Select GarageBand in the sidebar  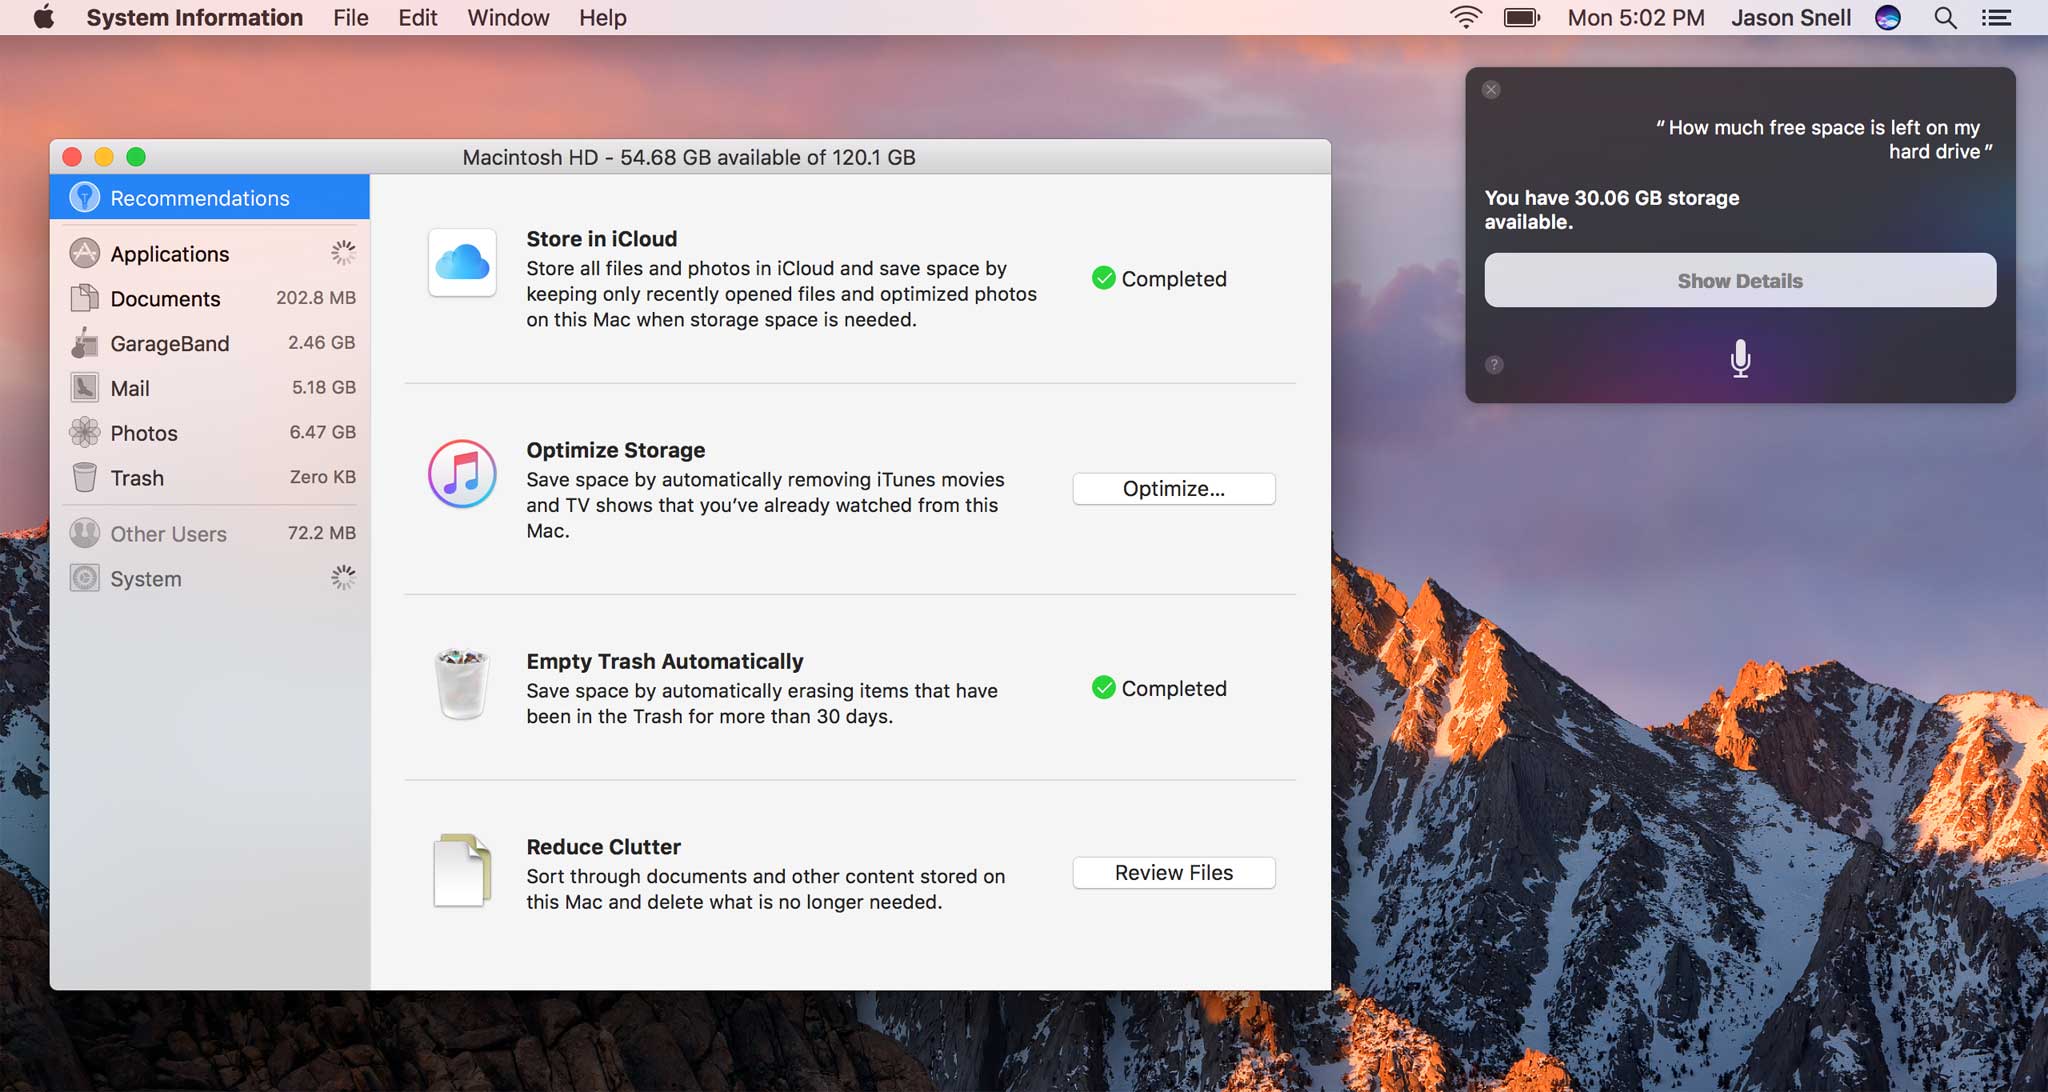(170, 344)
